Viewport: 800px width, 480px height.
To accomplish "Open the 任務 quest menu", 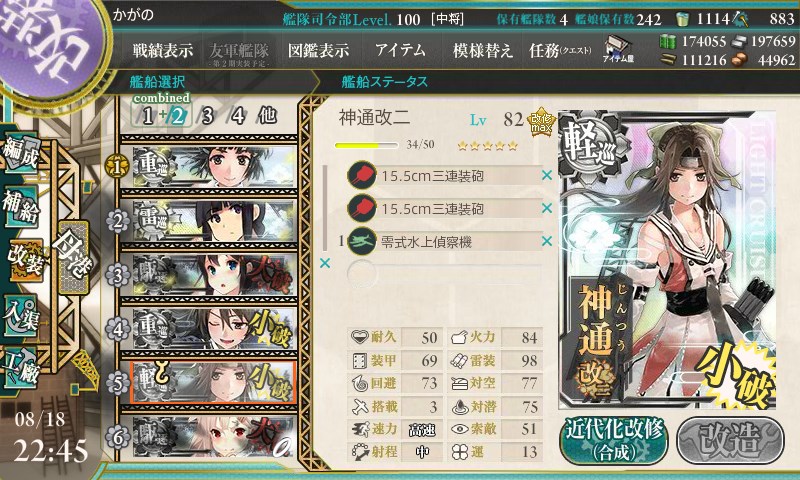I will pyautogui.click(x=560, y=50).
